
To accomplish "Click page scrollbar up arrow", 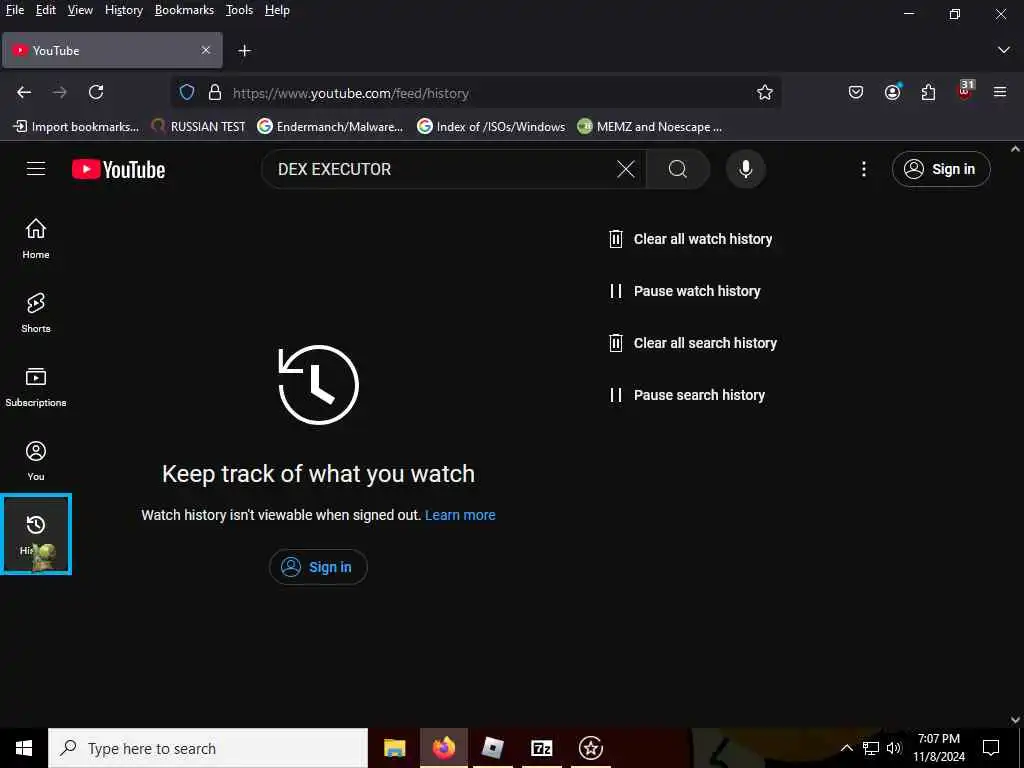I will (1015, 150).
